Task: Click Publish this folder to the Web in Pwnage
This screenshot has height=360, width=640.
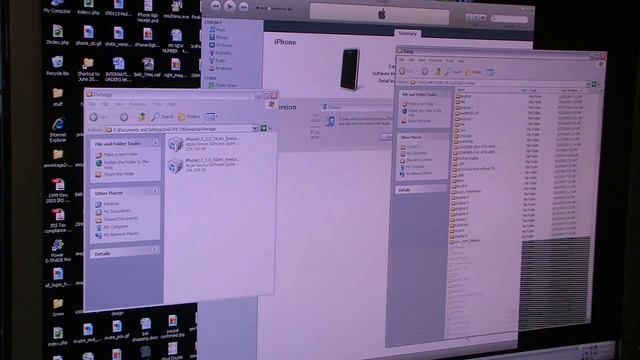Action: tap(121, 164)
